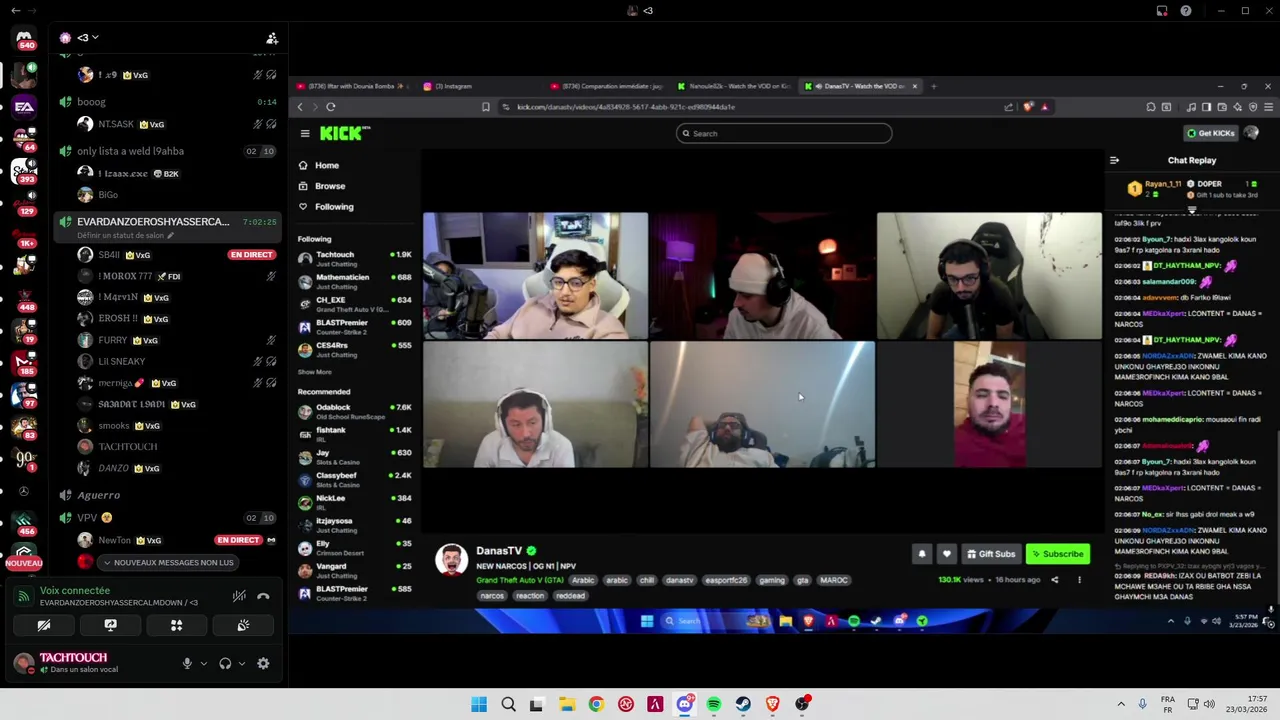Click the MAROC tag under DanasTV
The width and height of the screenshot is (1280, 720).
point(833,580)
